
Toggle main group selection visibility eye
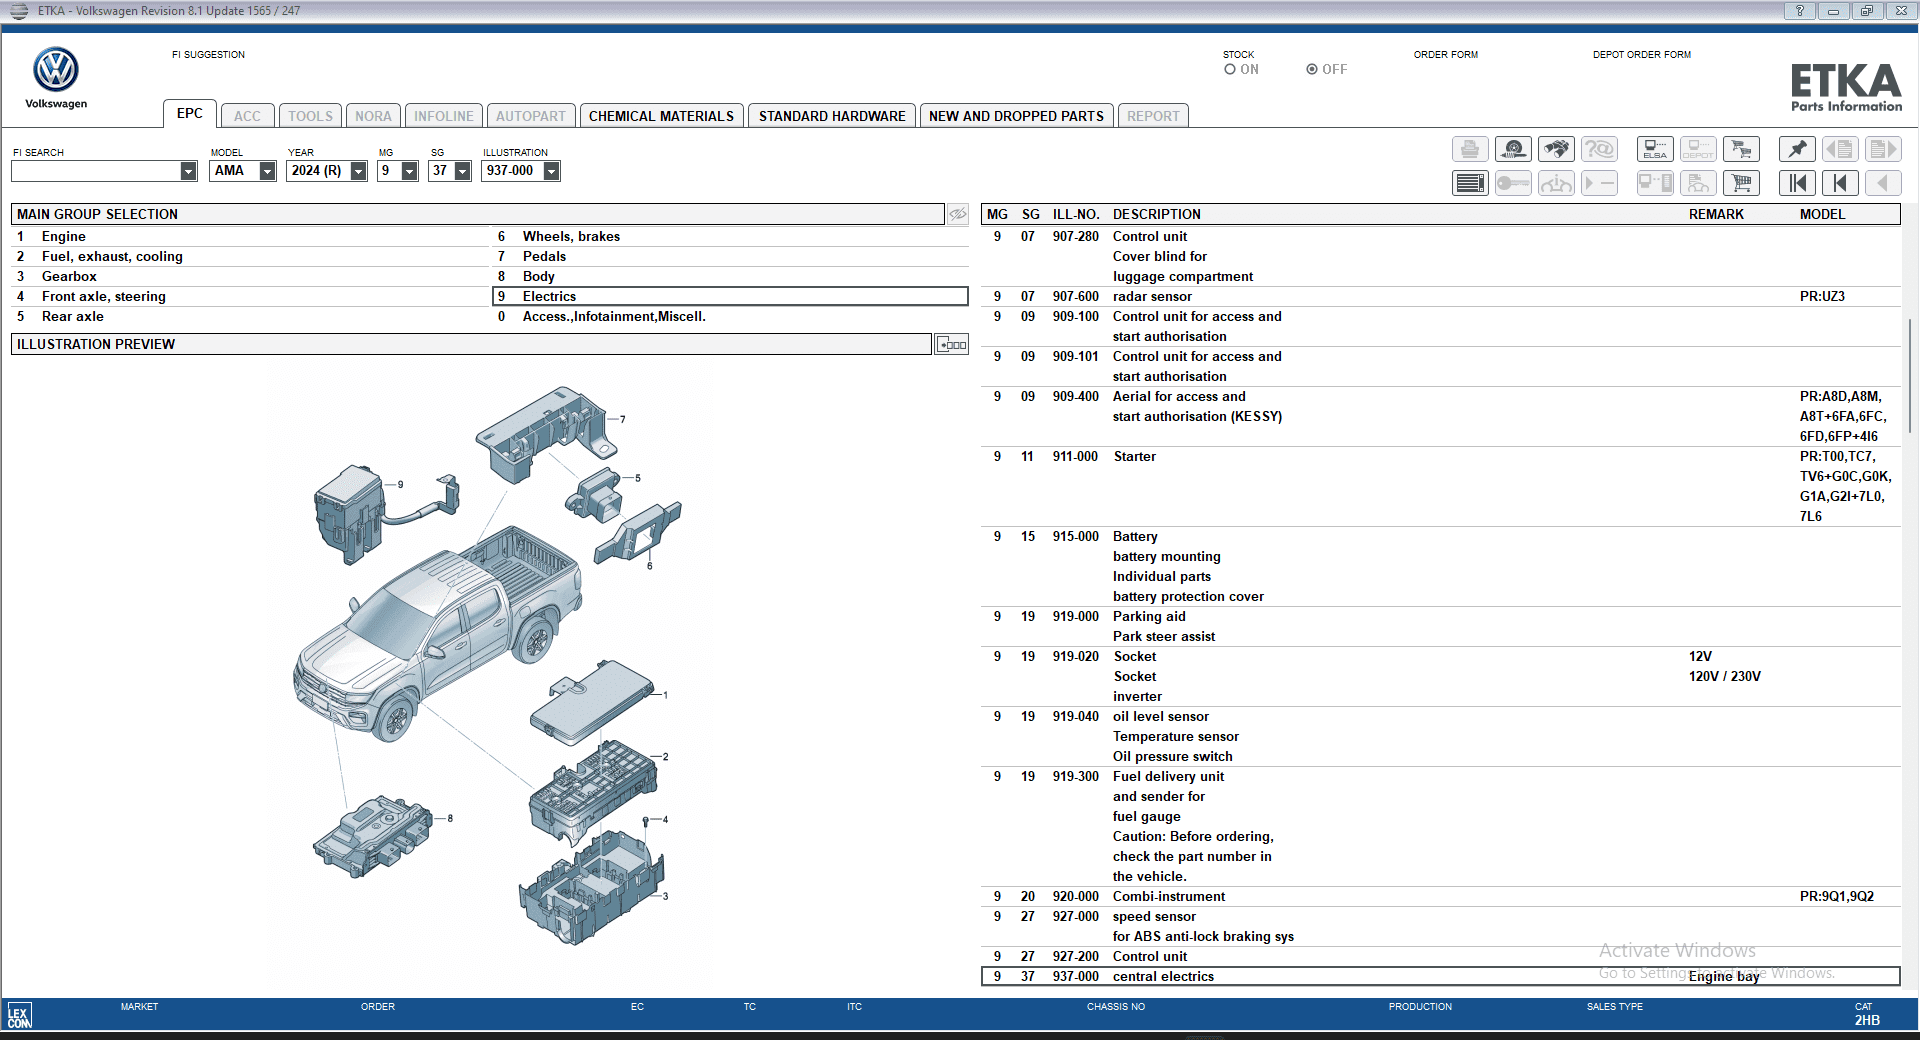coord(957,214)
